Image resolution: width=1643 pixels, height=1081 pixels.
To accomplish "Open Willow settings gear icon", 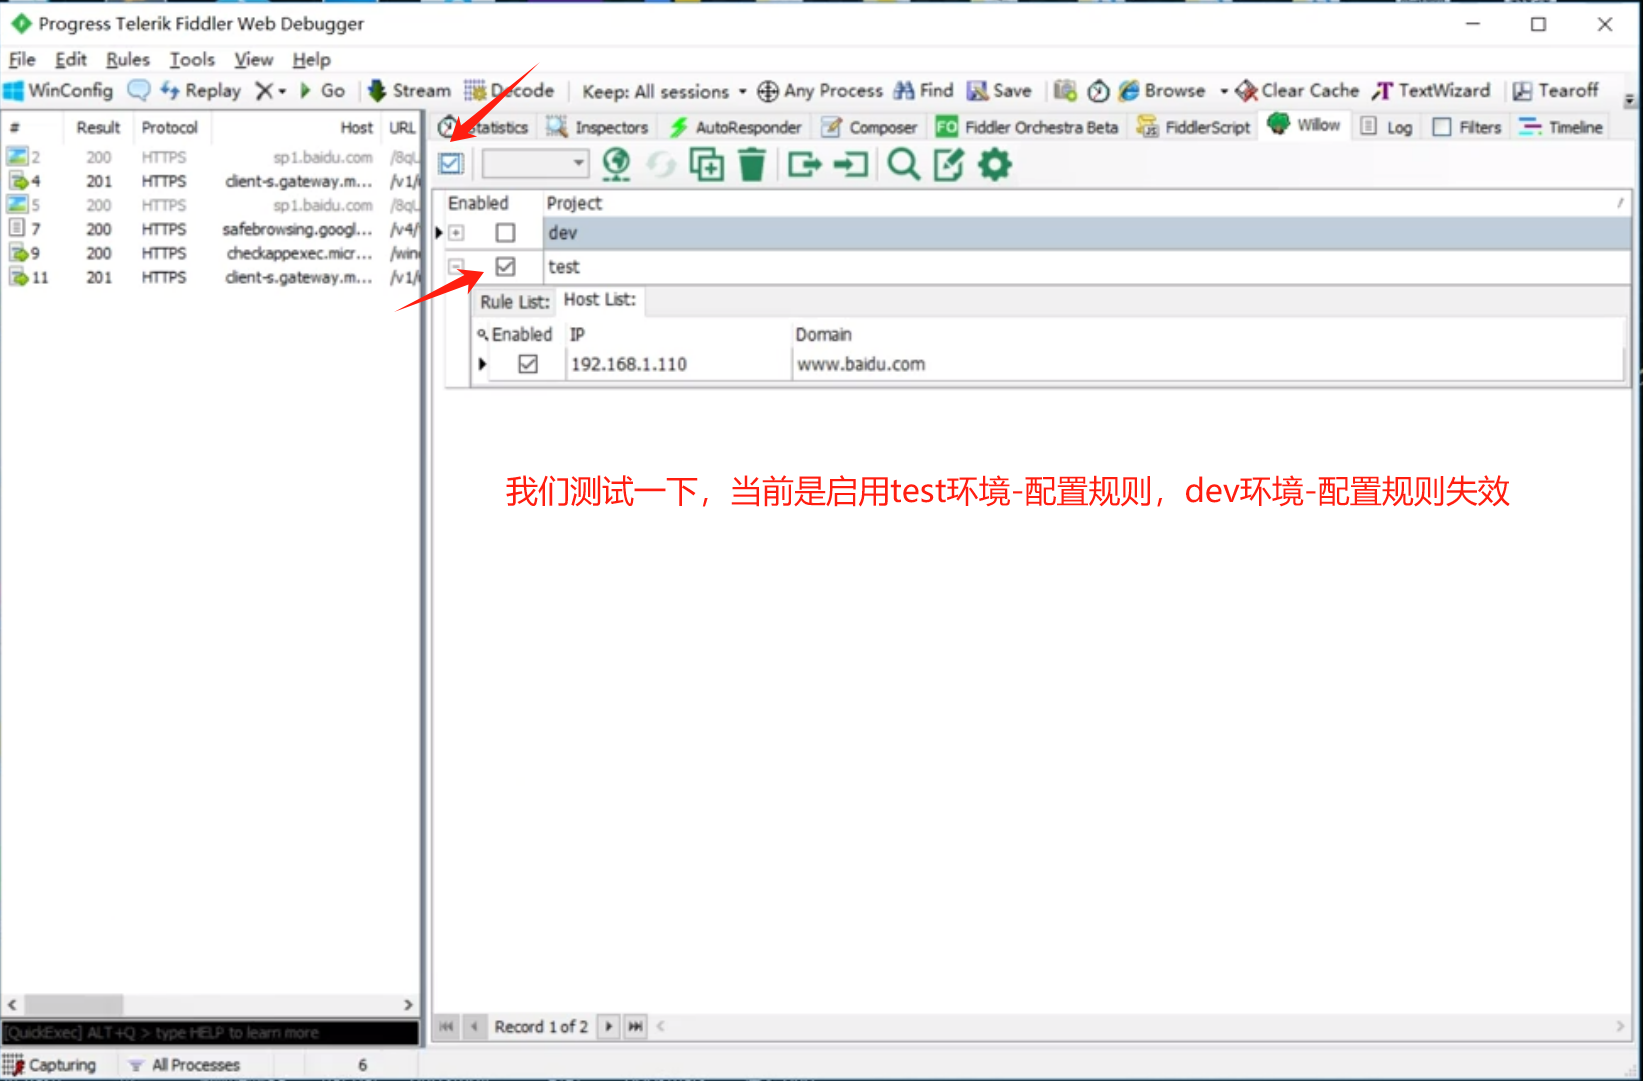I will point(995,164).
